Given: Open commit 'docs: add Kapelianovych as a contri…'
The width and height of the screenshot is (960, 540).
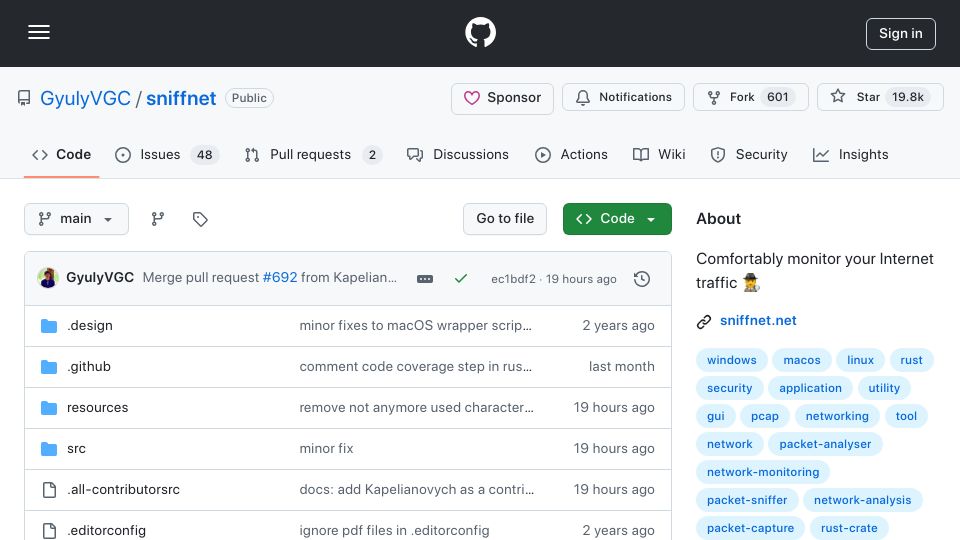Looking at the screenshot, I should point(416,490).
